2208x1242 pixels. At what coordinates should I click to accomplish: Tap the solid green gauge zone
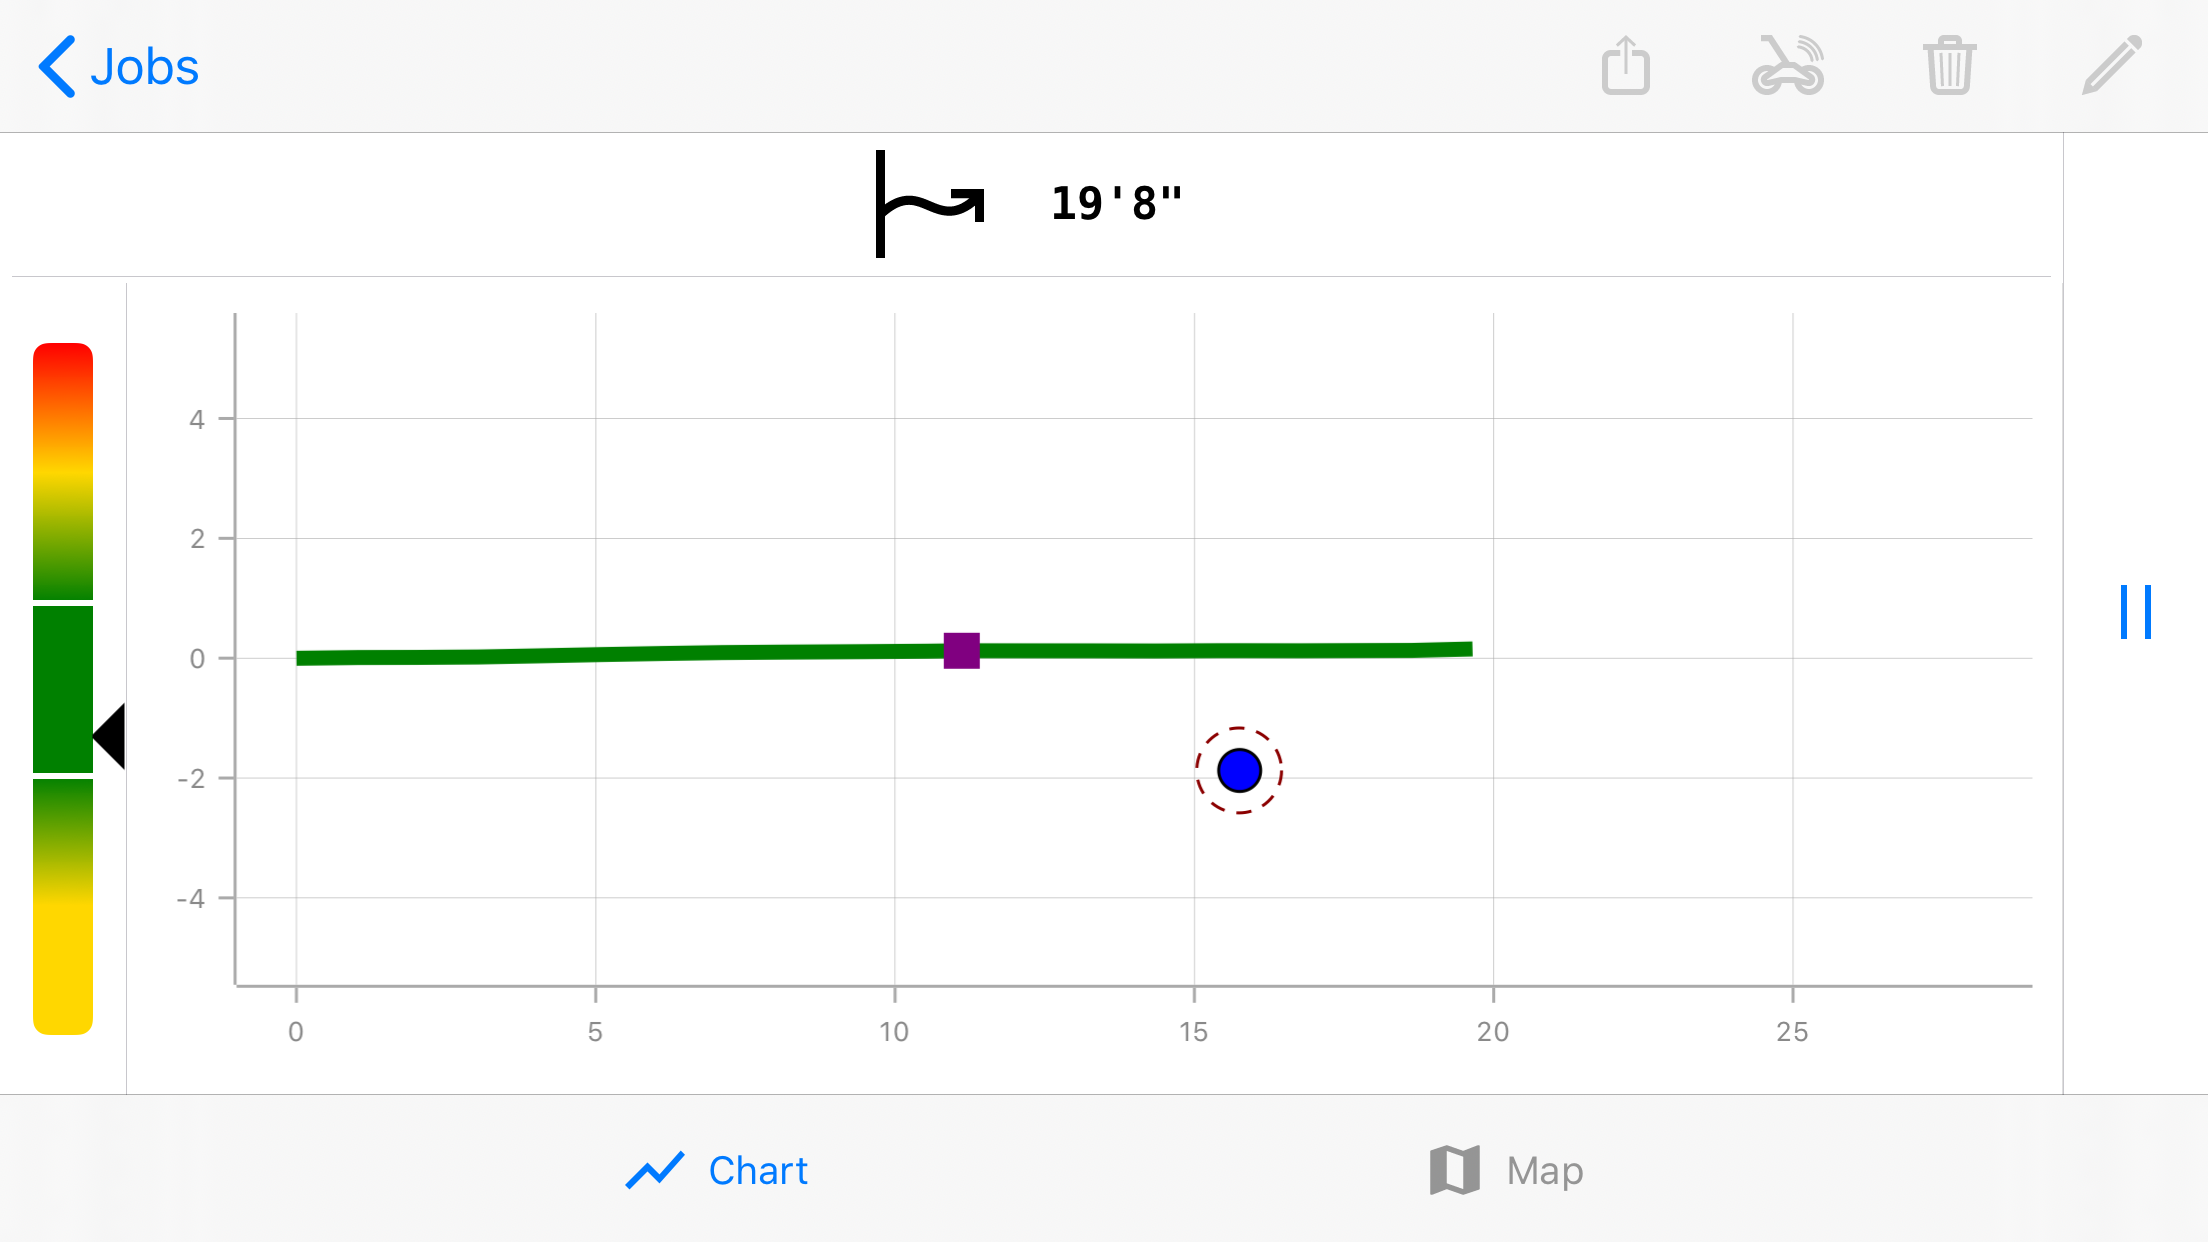tap(63, 688)
